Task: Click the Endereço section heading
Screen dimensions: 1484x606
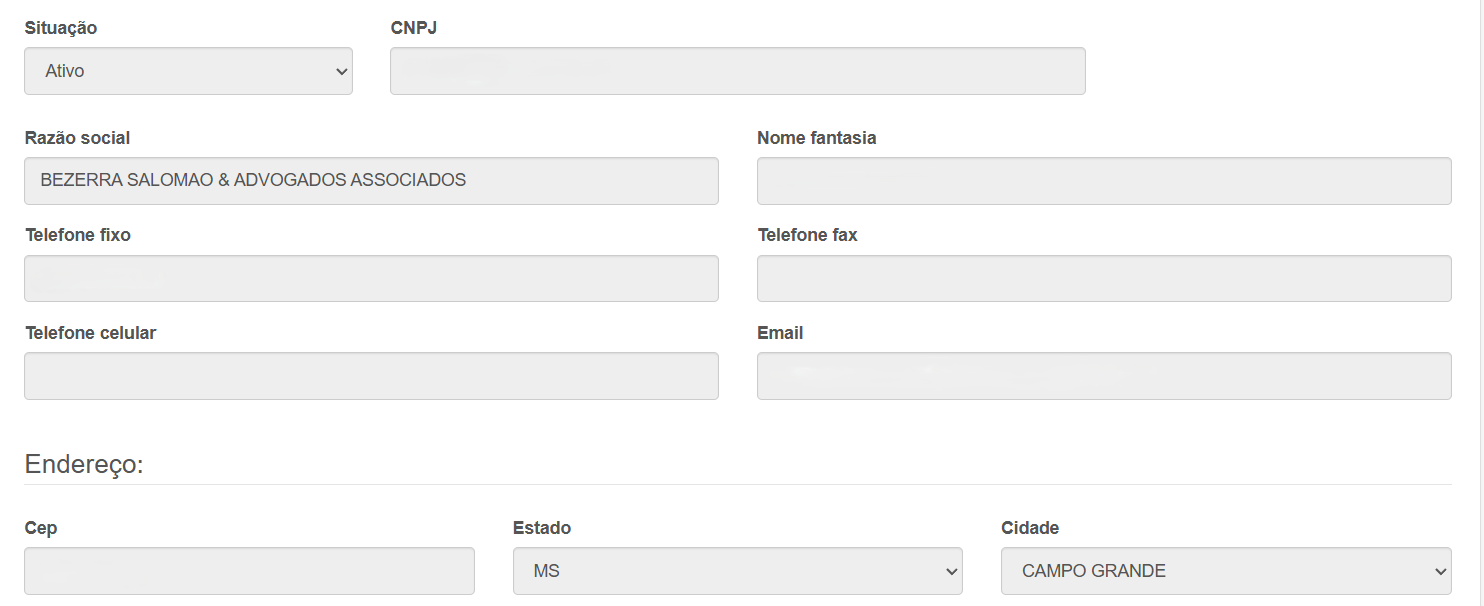Action: pos(83,463)
